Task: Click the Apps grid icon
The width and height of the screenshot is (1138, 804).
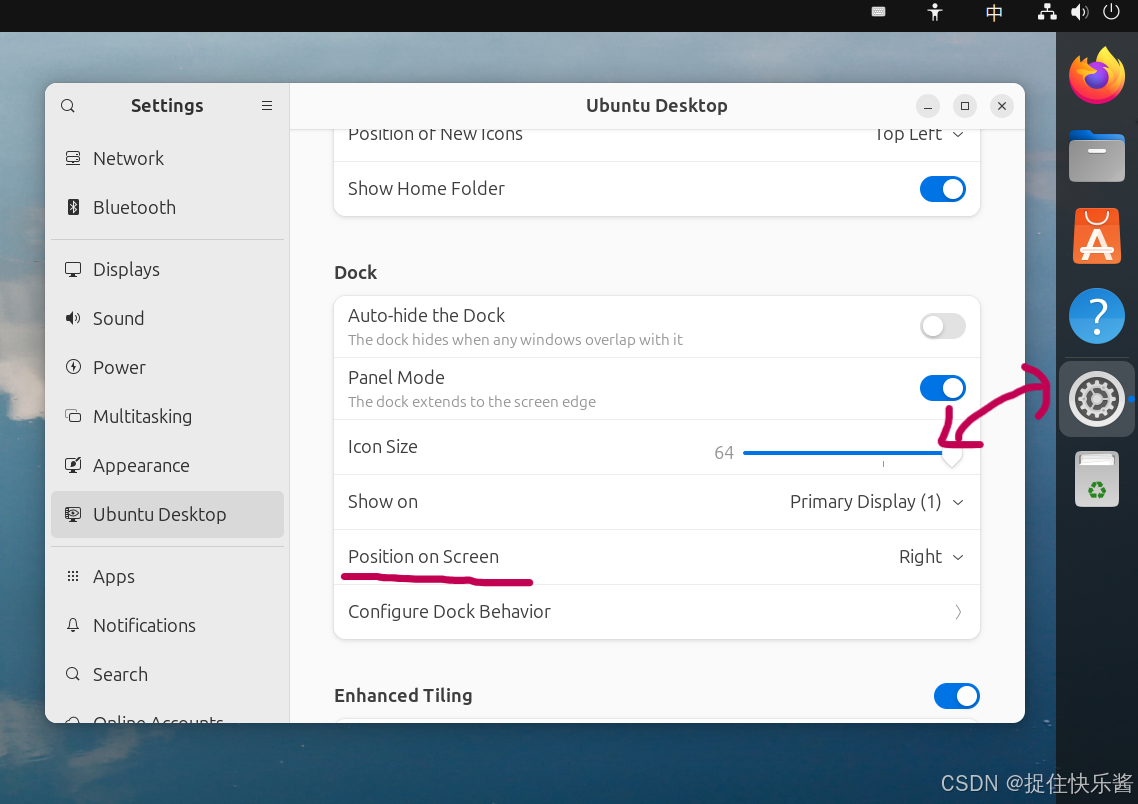Action: (73, 576)
